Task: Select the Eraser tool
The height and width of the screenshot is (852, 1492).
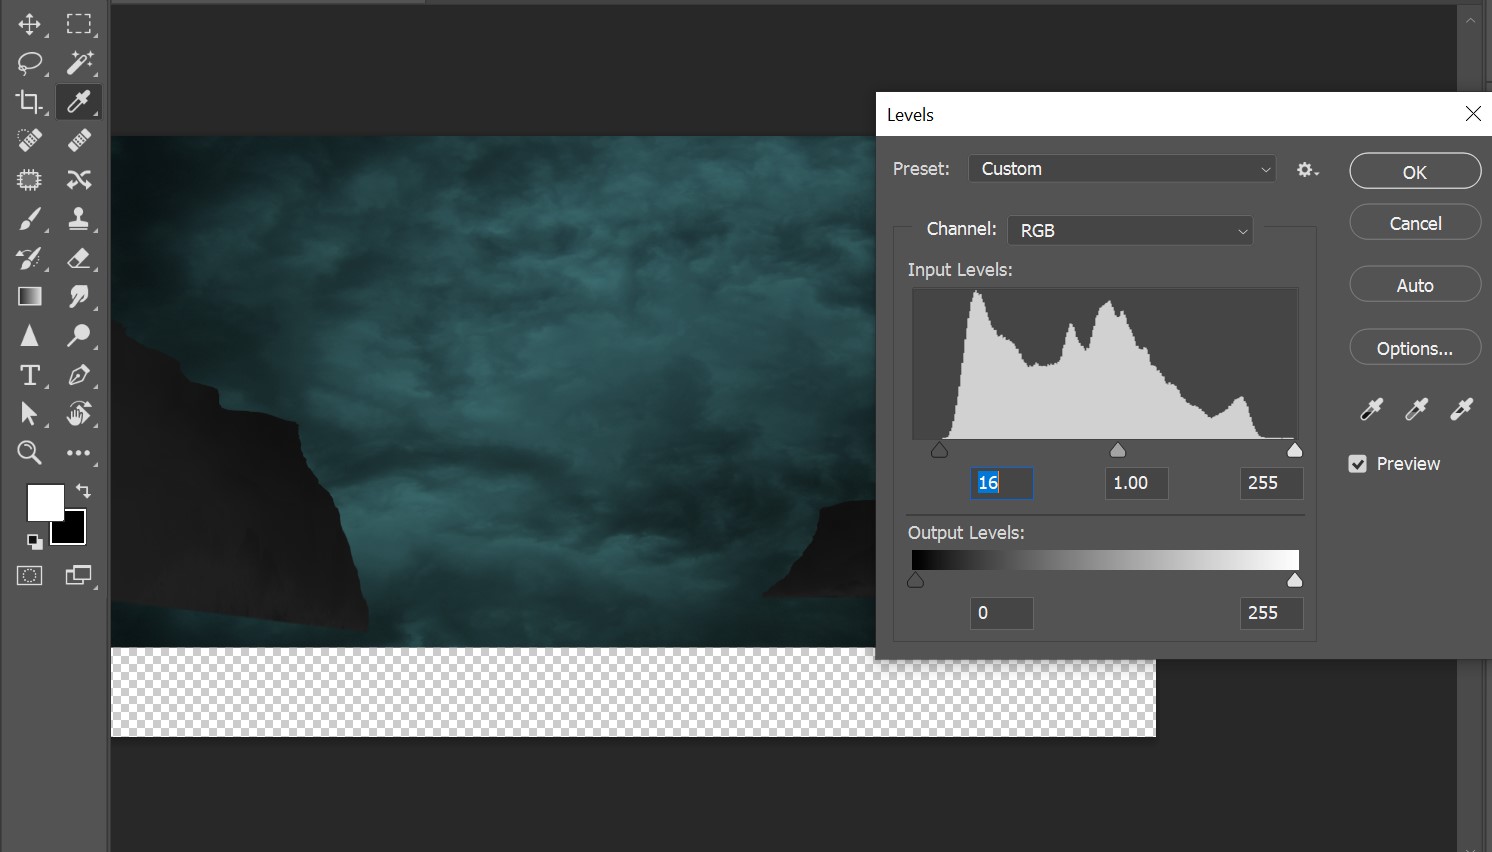Action: click(79, 259)
